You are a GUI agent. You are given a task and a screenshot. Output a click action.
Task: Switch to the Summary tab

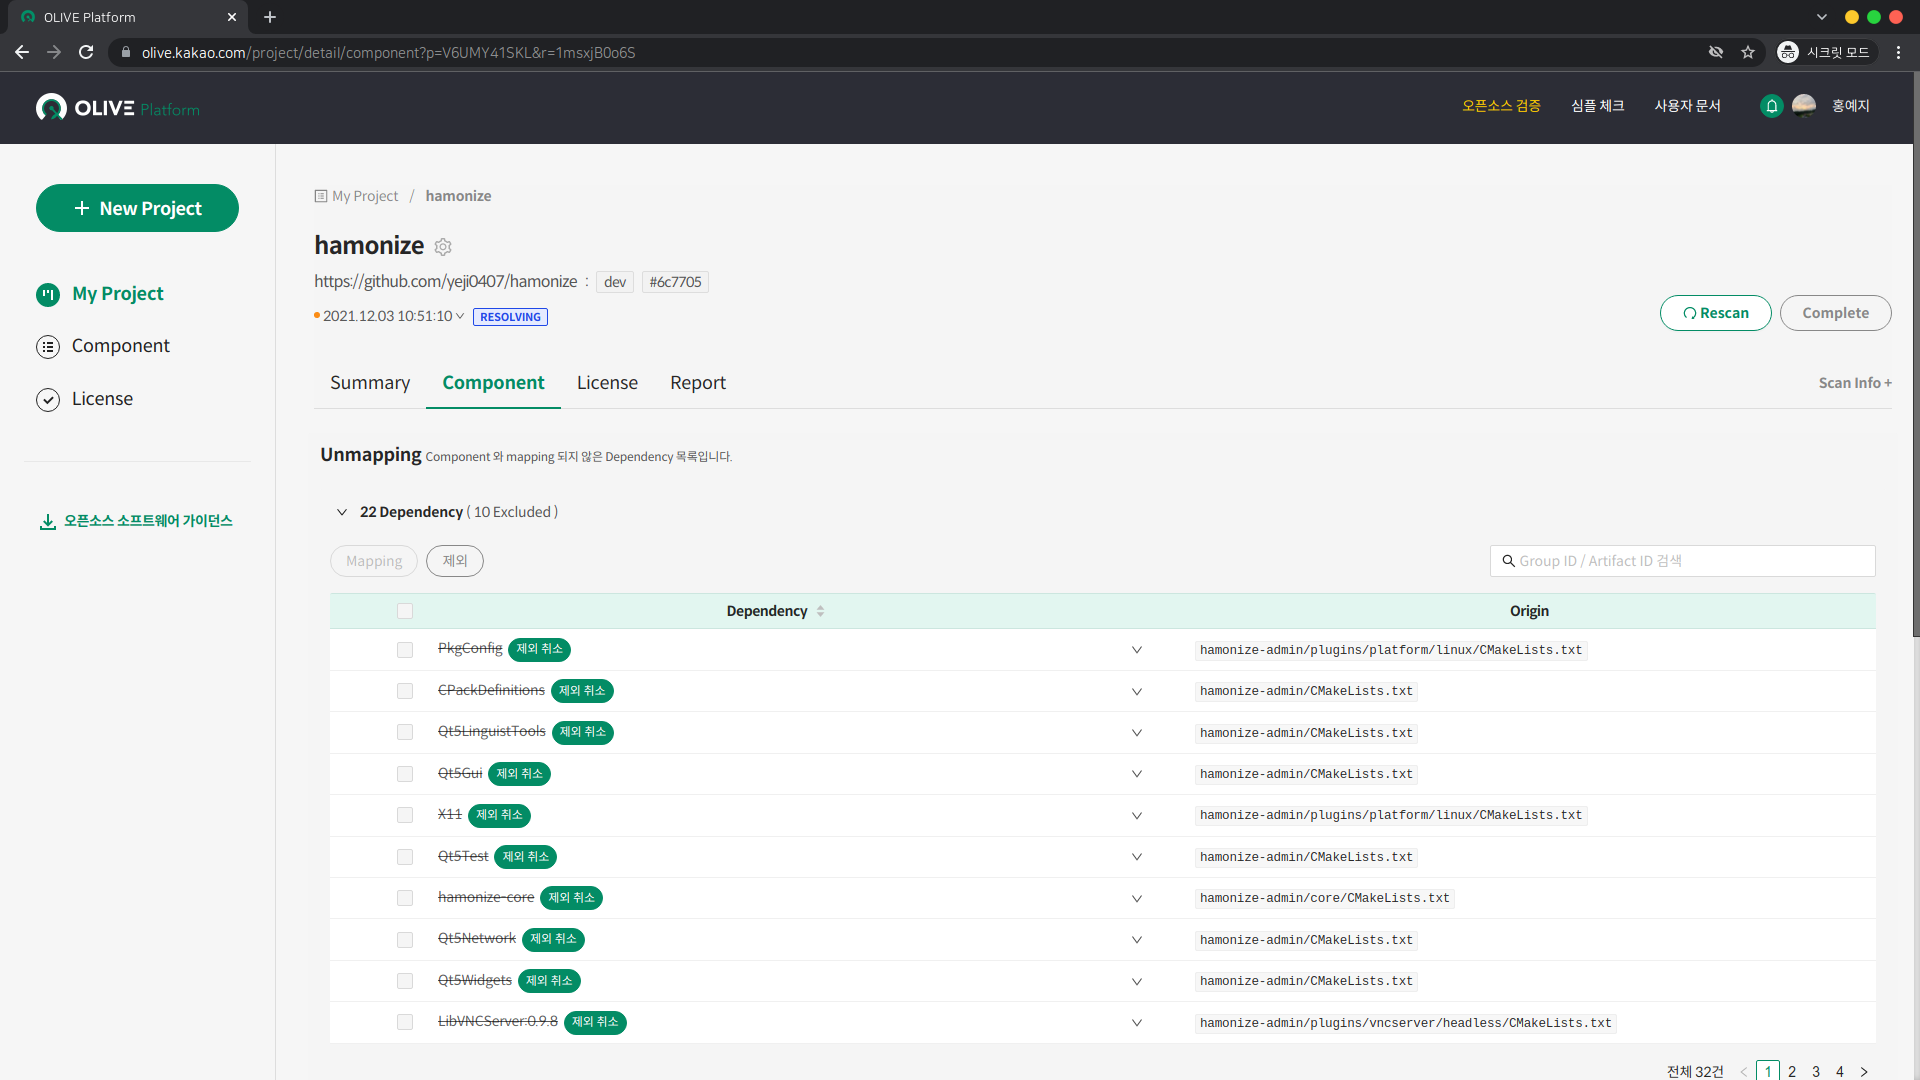370,383
